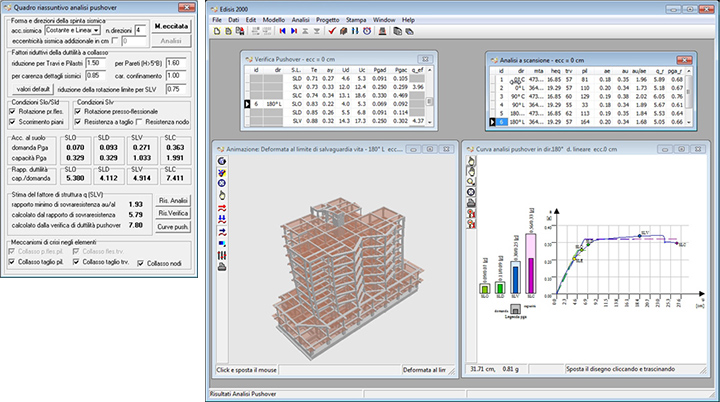Click the circled-X icon in Curva analisi window

tap(471, 192)
